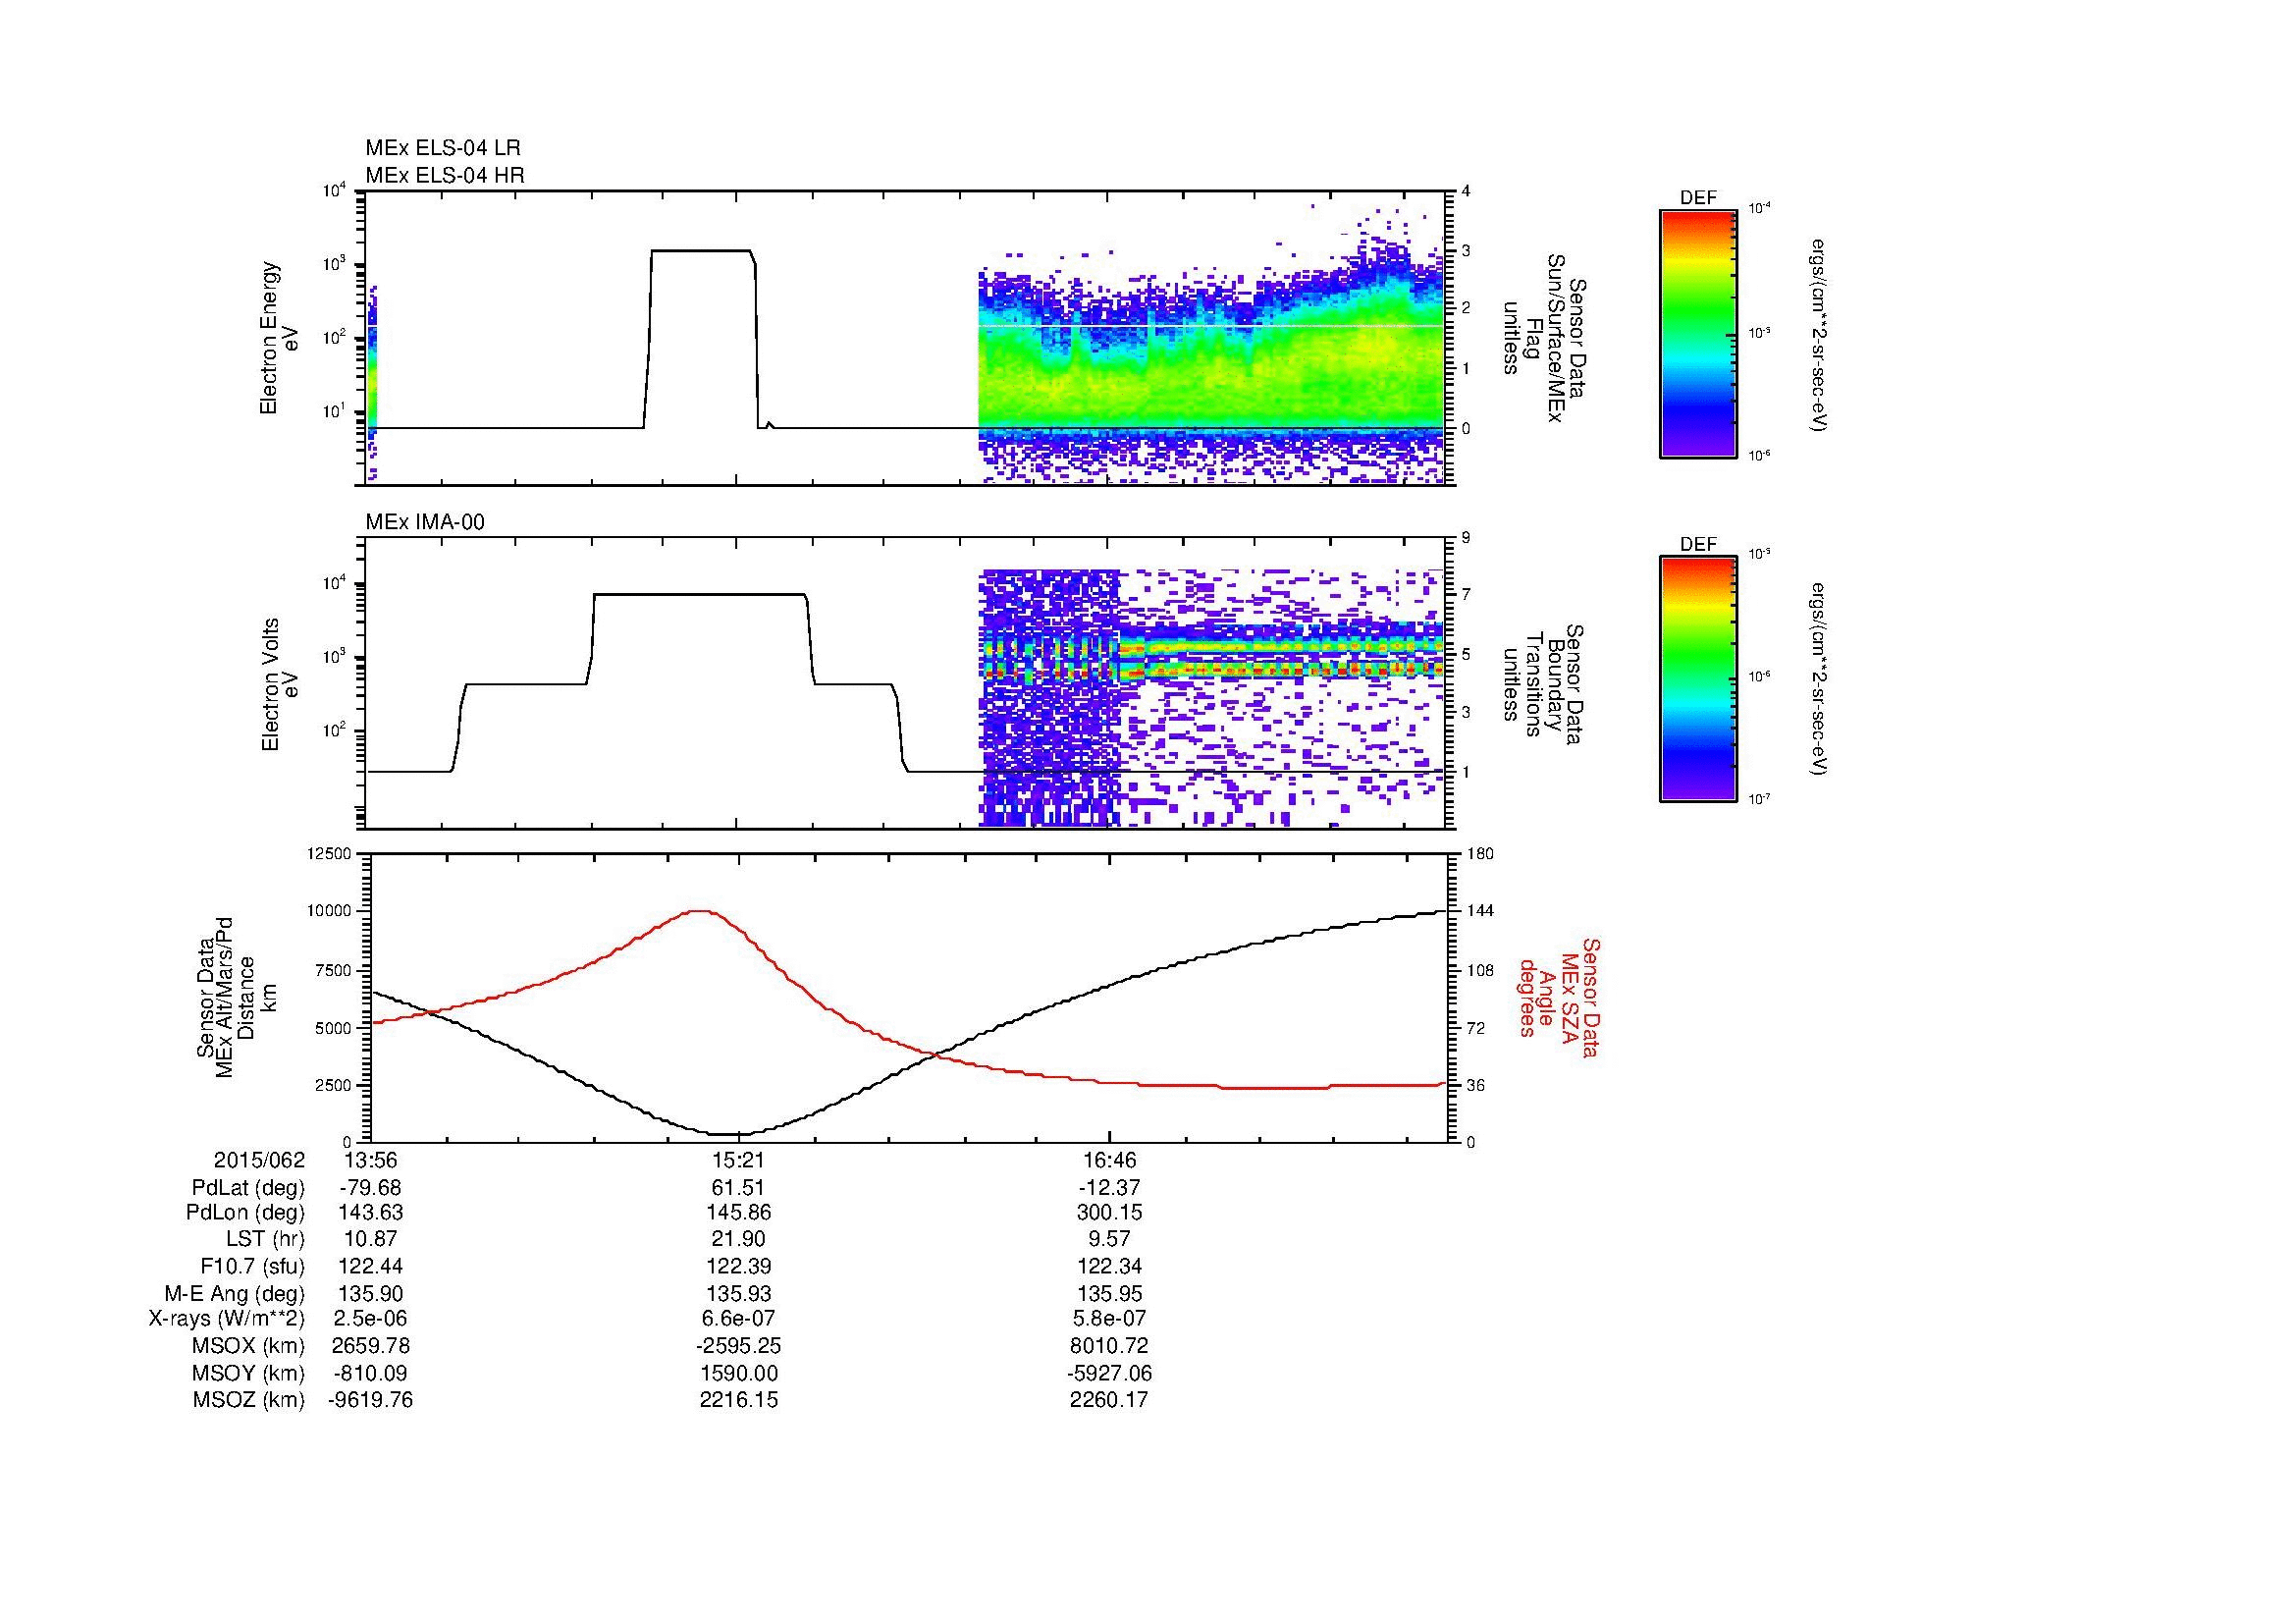
Task: Click the 'MEx ELS-04 HR' plot title
Action: 445,175
